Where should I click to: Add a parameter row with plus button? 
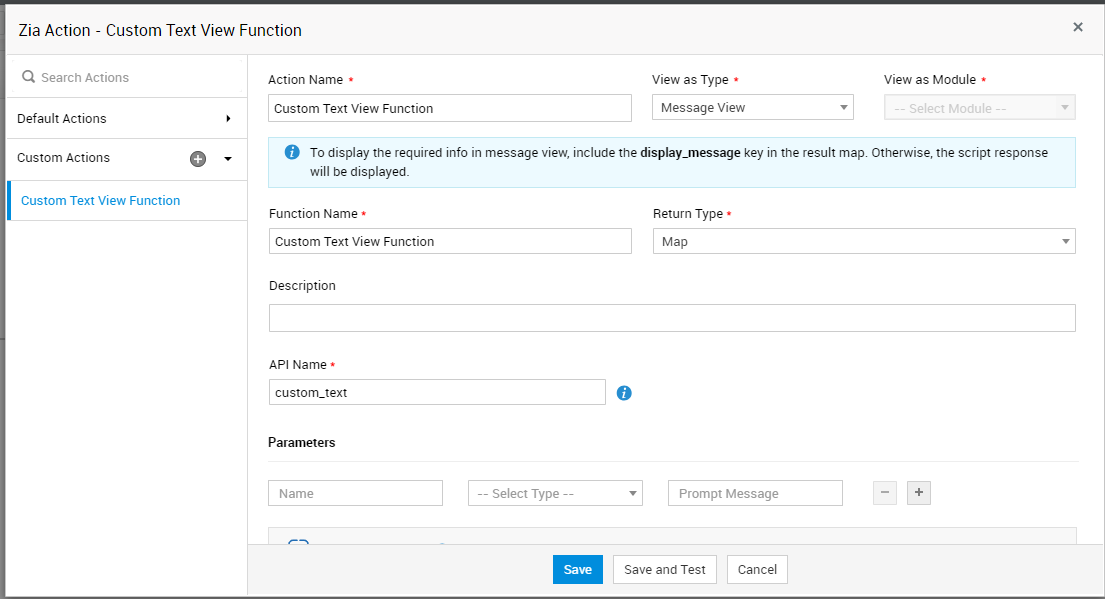(919, 493)
